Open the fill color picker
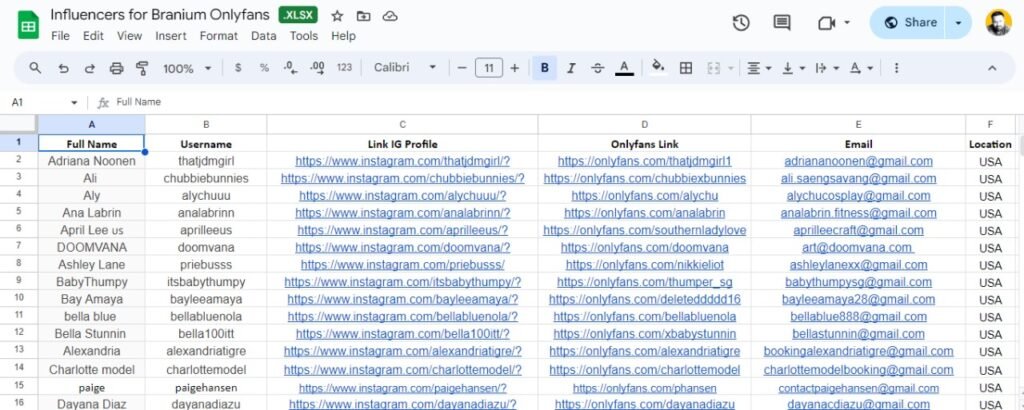 click(x=658, y=68)
